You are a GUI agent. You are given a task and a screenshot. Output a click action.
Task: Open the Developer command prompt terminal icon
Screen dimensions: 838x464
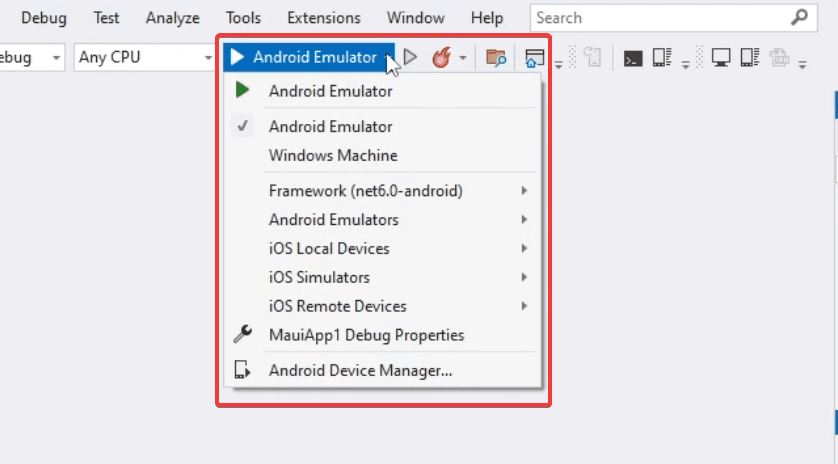tap(633, 58)
